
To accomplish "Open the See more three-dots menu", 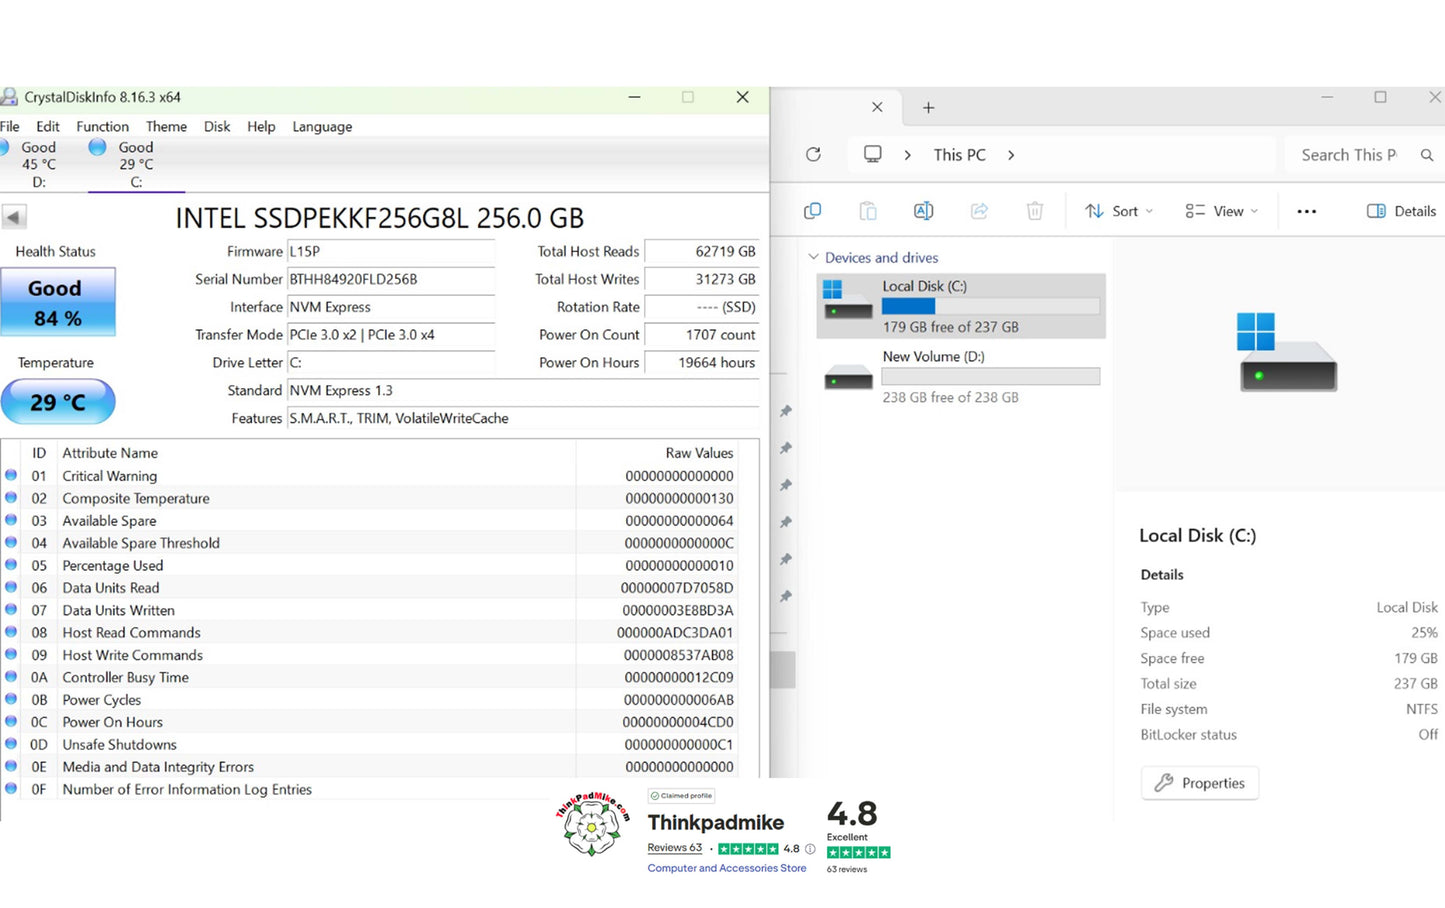I will point(1306,211).
